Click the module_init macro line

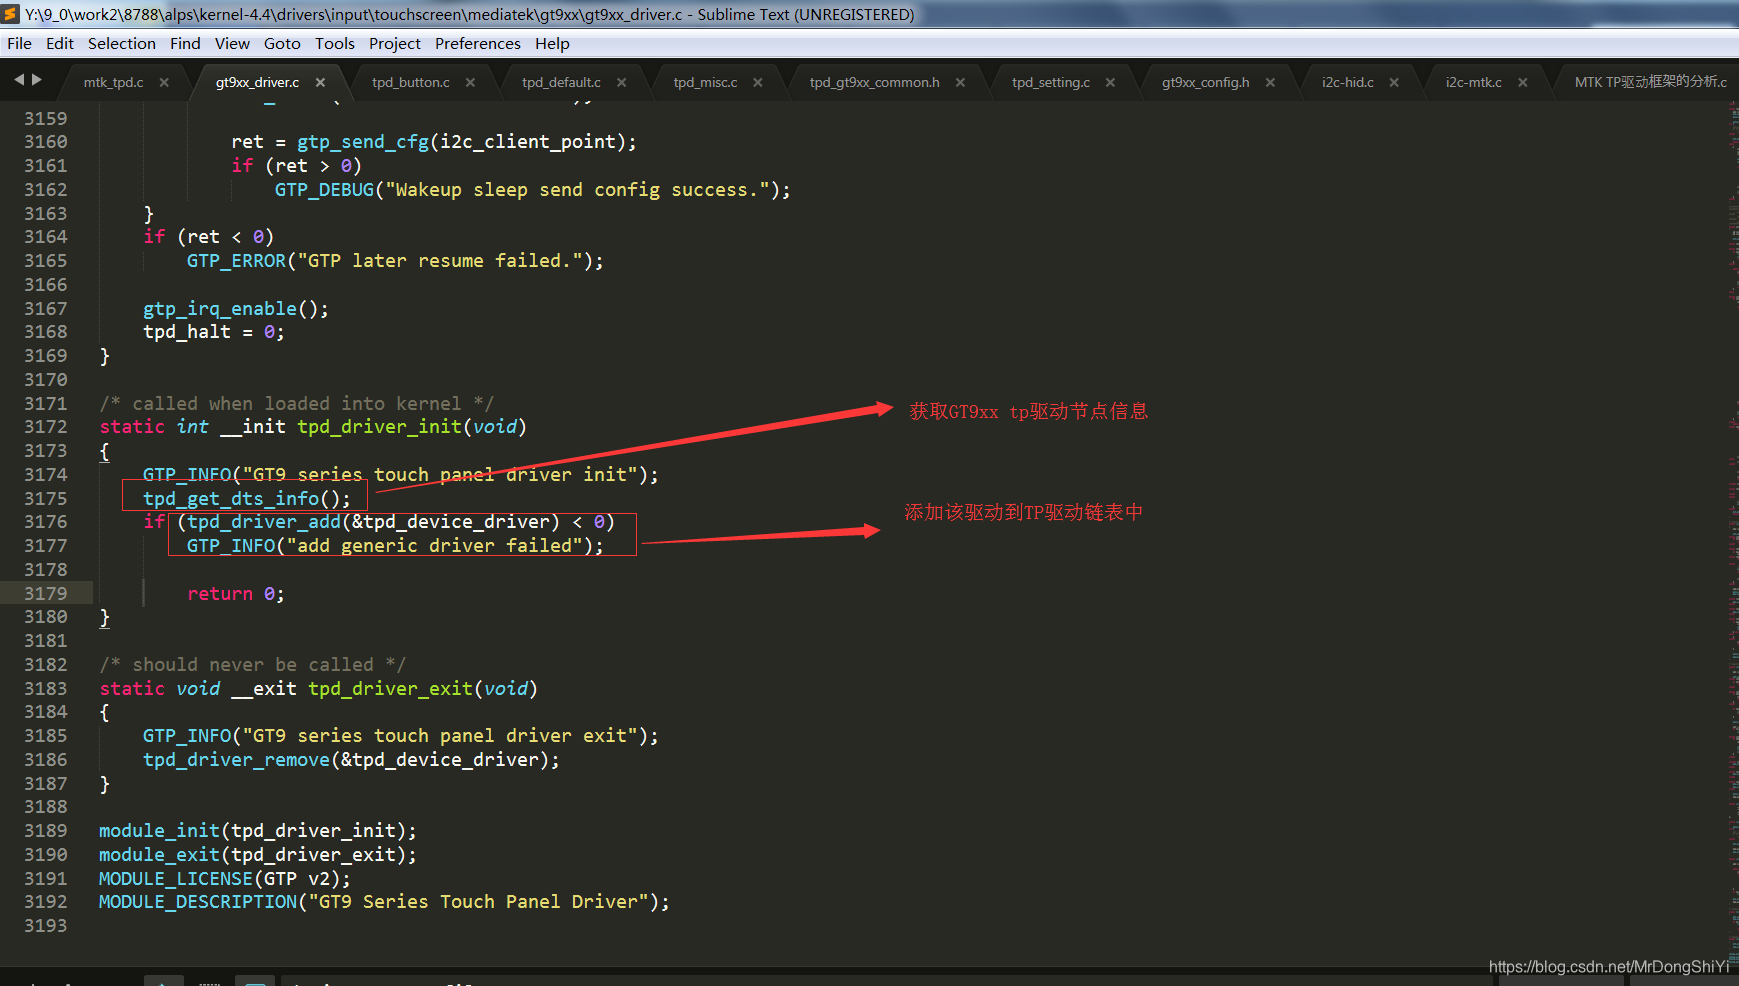[x=258, y=830]
